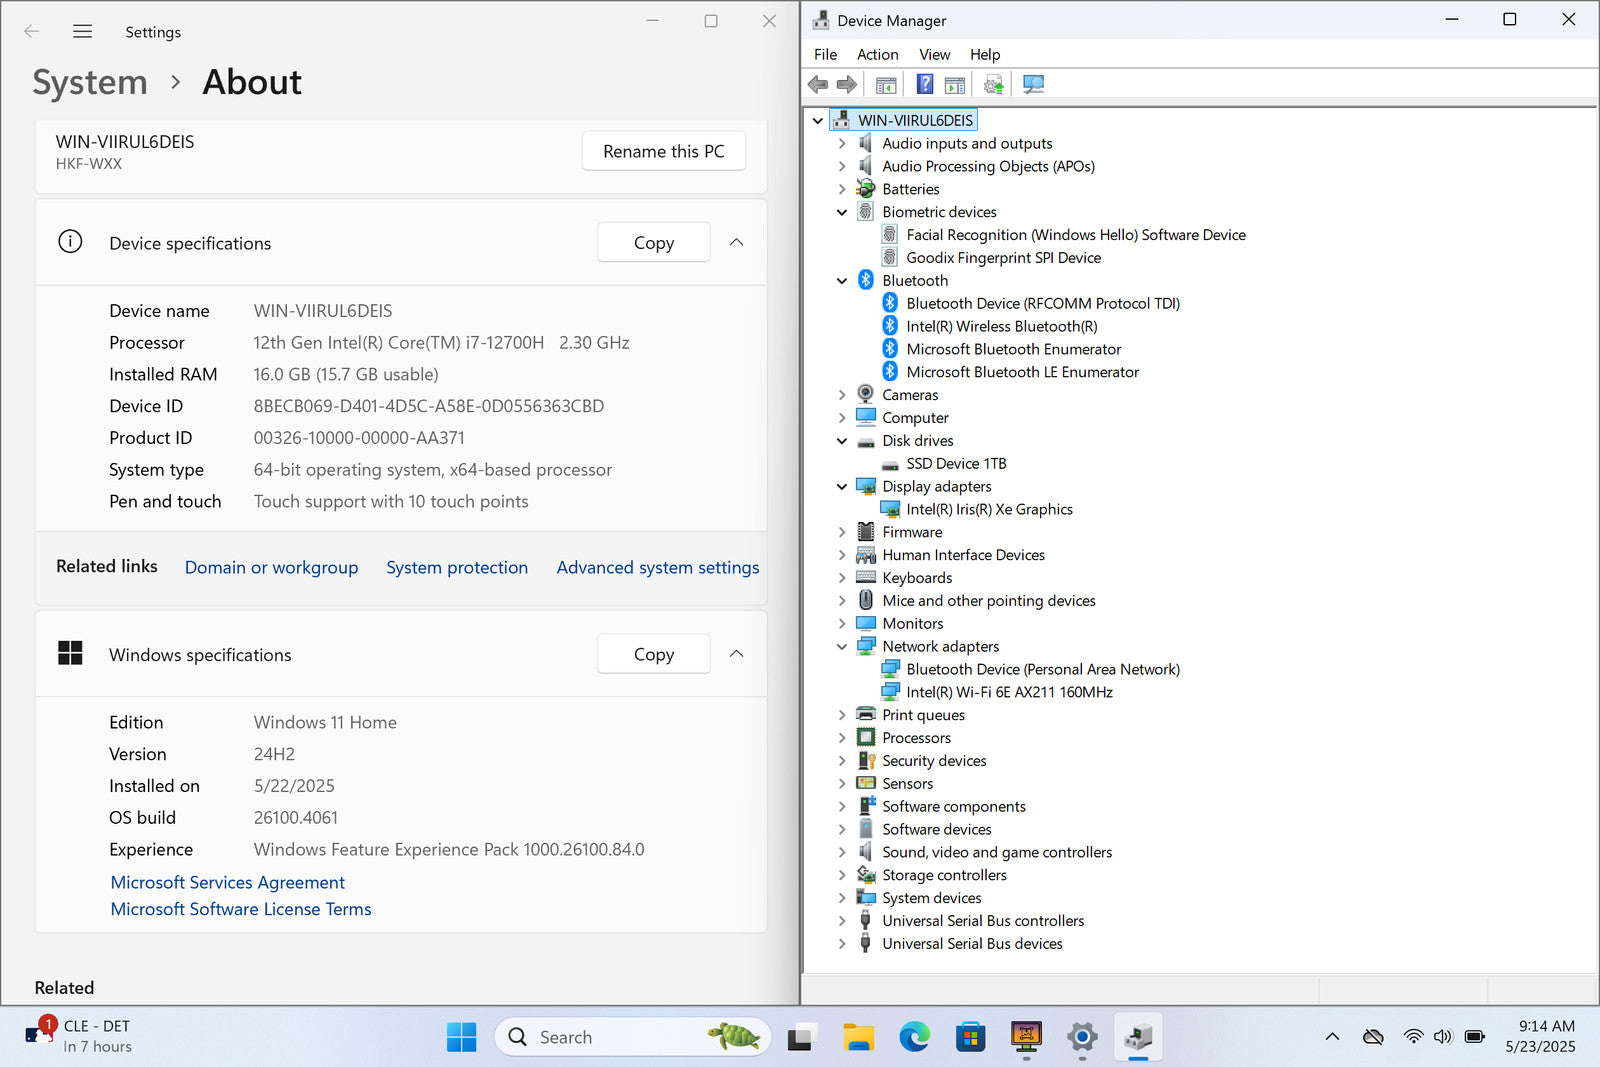Click the Windows Start button
This screenshot has width=1600, height=1067.
[461, 1037]
